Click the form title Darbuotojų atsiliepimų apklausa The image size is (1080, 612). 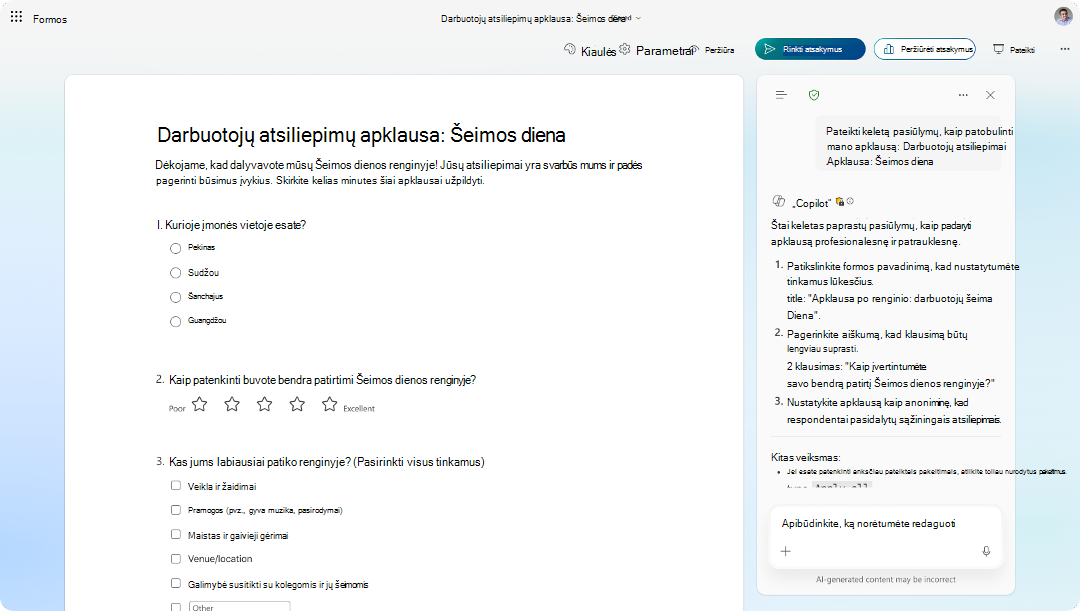tap(361, 134)
